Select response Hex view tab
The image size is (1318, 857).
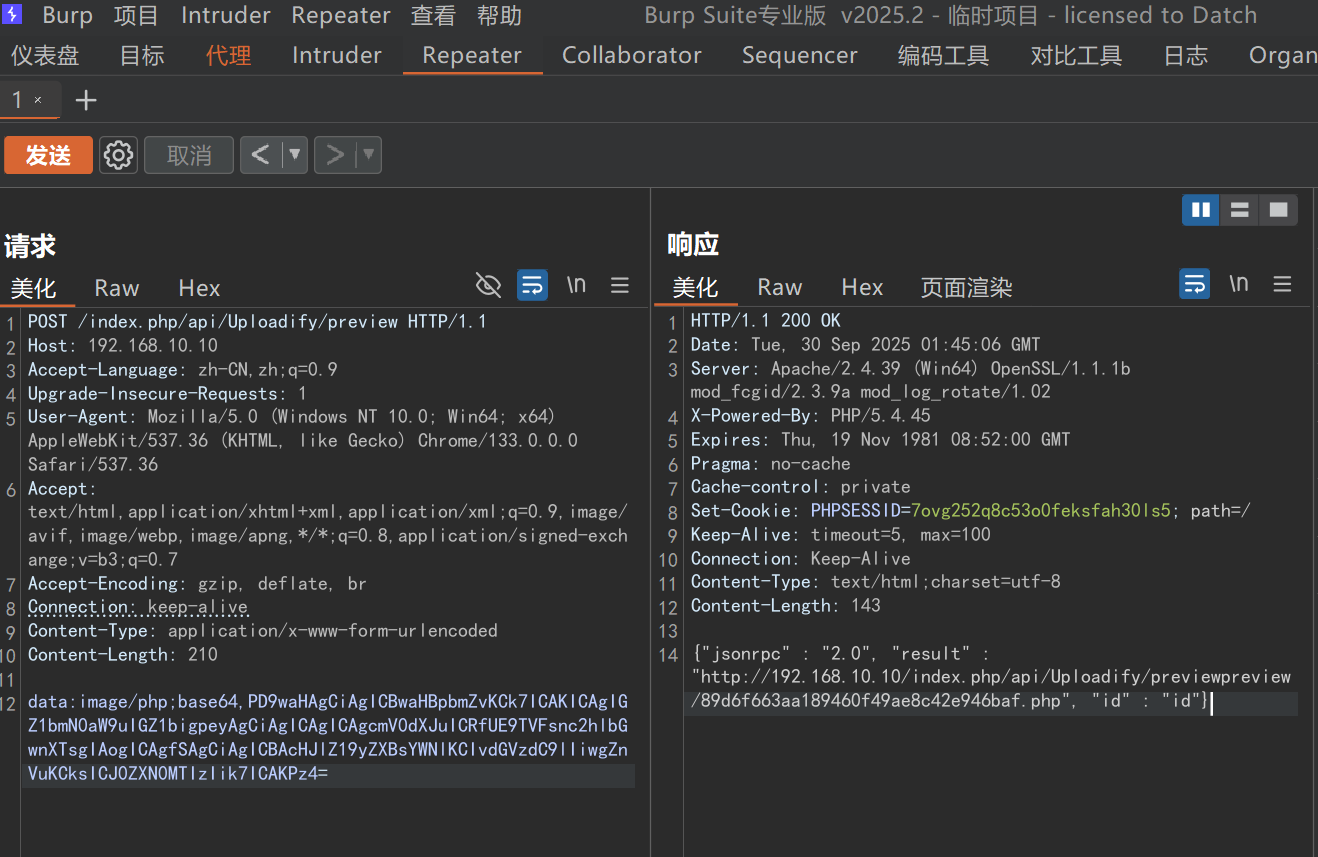(x=862, y=287)
